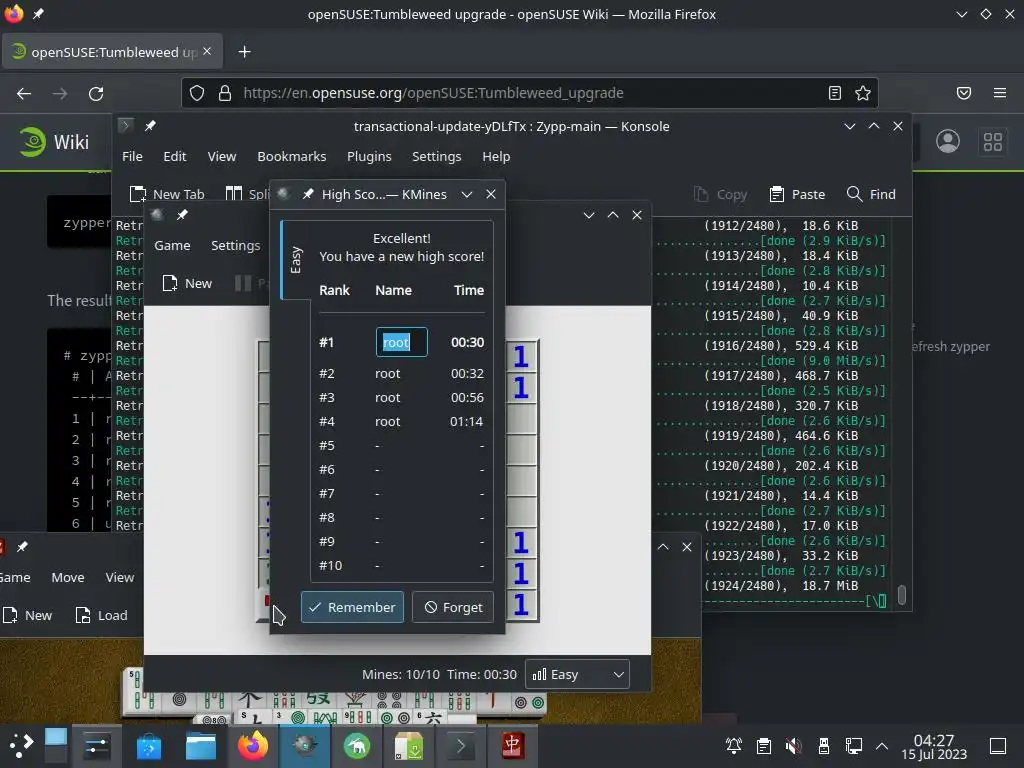This screenshot has height=768, width=1024.
Task: Expand the High Scores title bar chevron
Action: 466,194
